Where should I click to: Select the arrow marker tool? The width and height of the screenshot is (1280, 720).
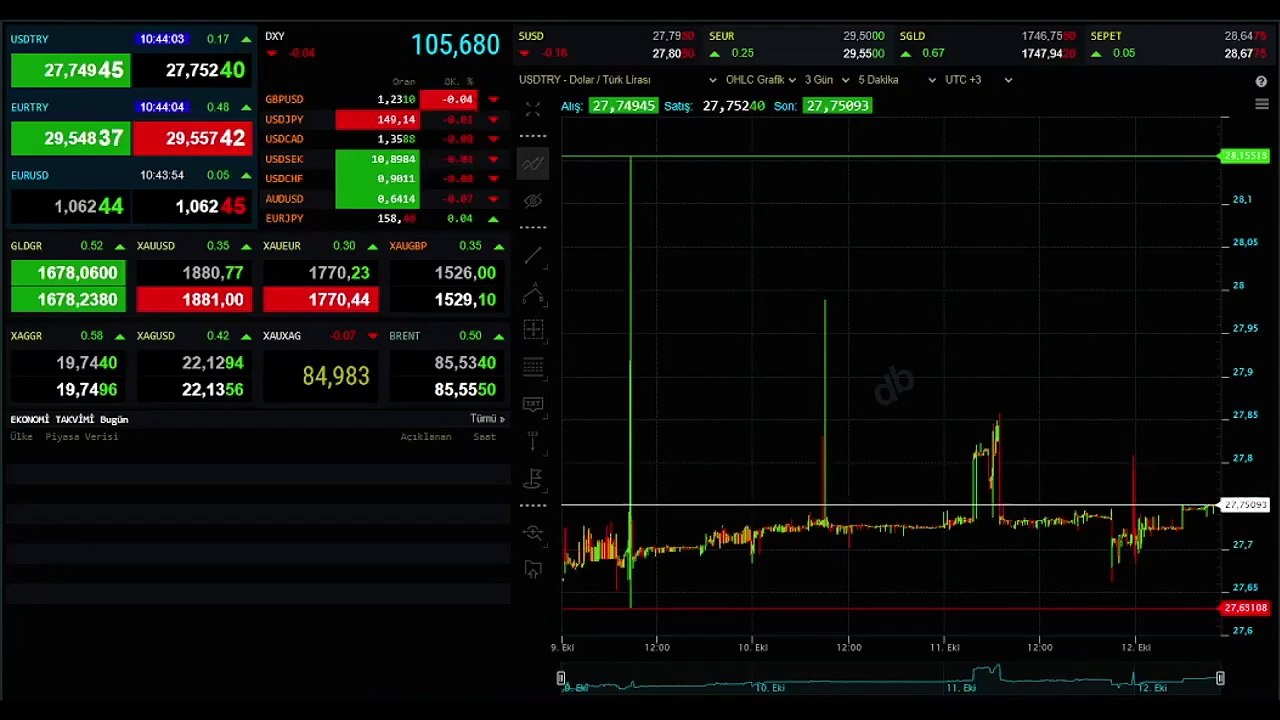coord(533,441)
